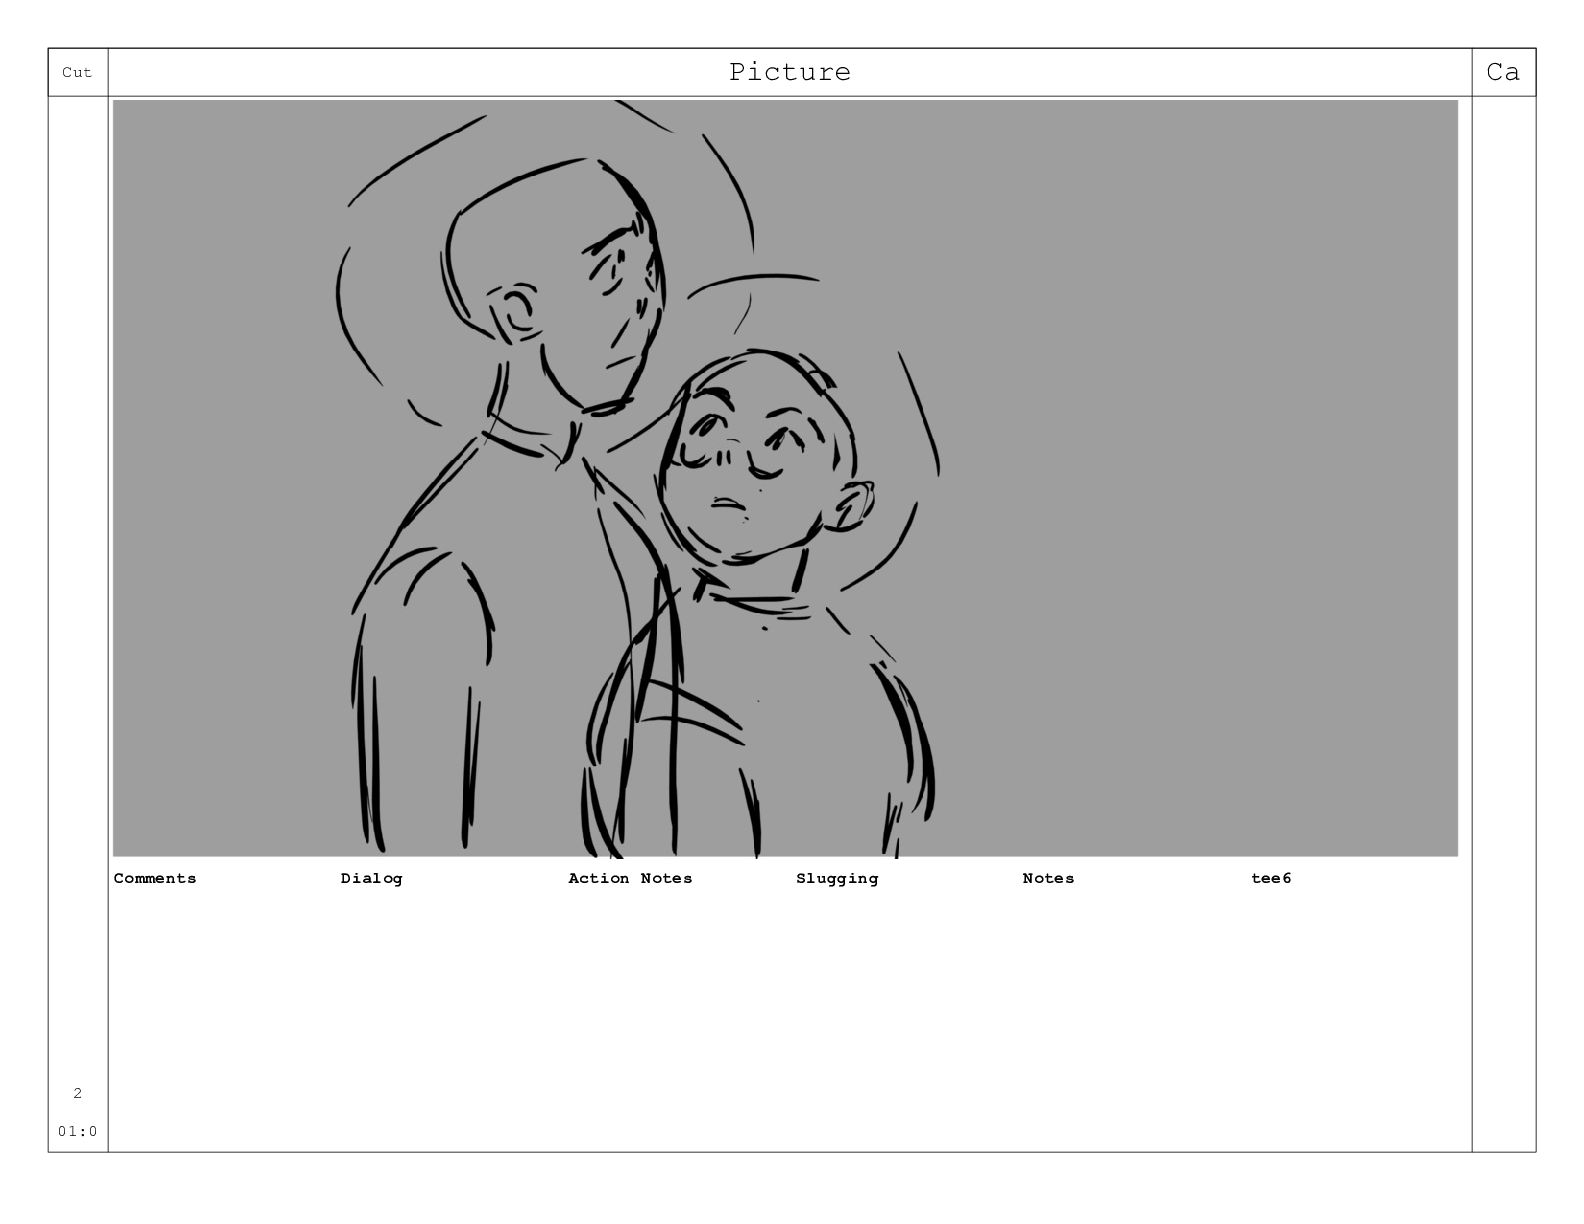This screenshot has height=1224, width=1584.
Task: Click the 'tee6' caption label
Action: click(1271, 878)
